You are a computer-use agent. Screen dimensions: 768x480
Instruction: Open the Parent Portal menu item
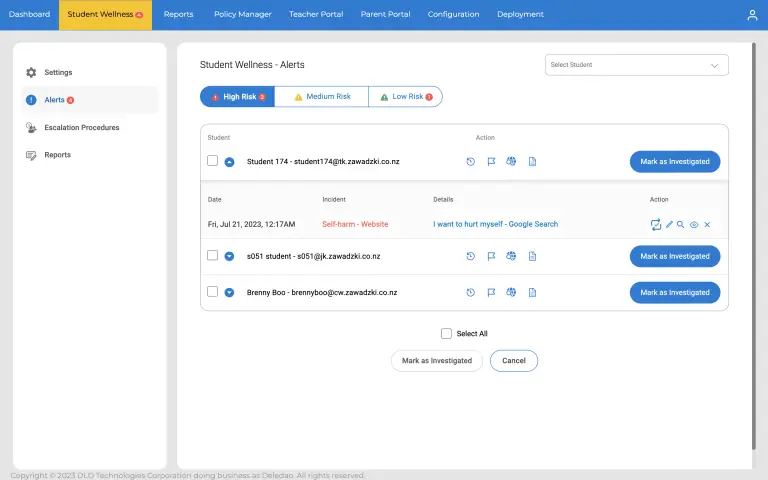(385, 15)
